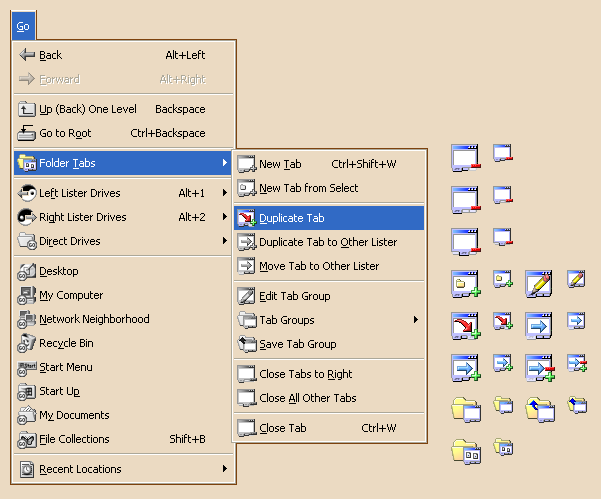Click the File Collections menu icon
Screen dimensions: 601x499
click(26, 440)
